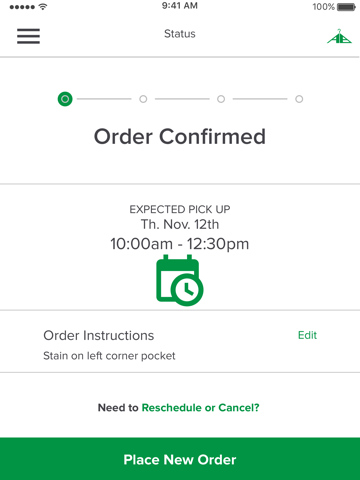
Task: Tap the green hanger logo icon
Action: [x=339, y=36]
